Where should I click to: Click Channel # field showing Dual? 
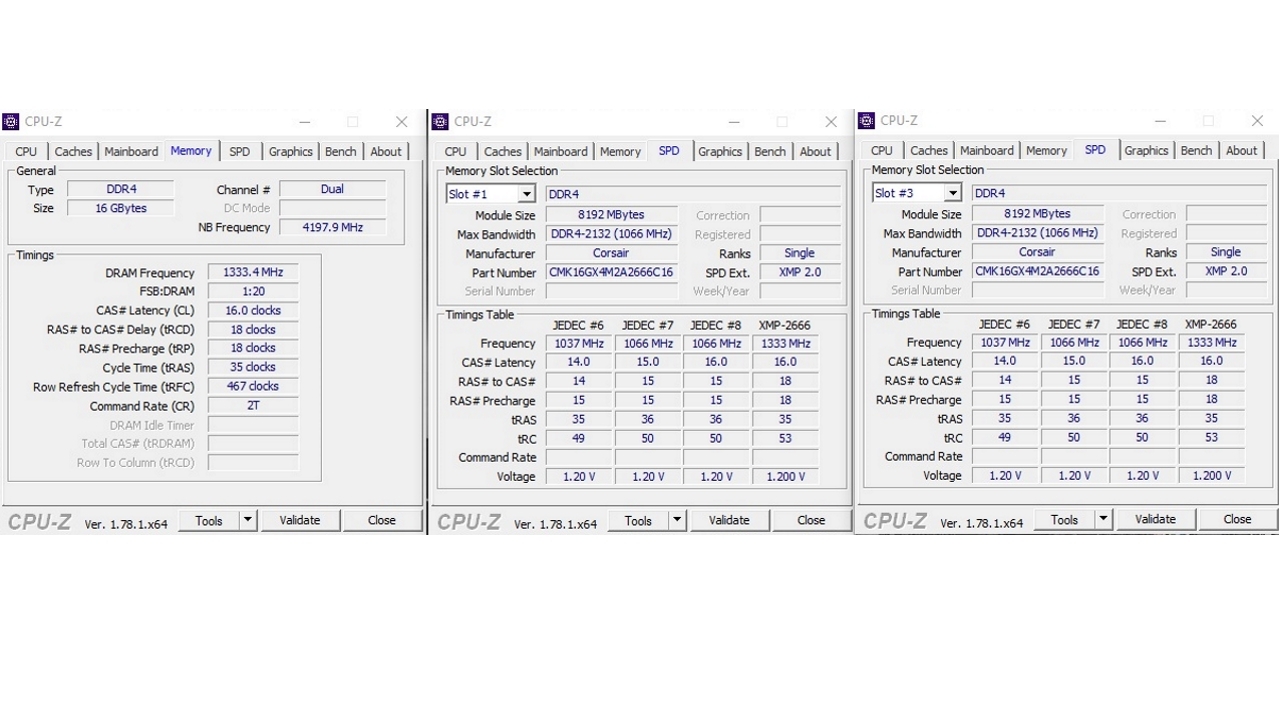pos(332,189)
